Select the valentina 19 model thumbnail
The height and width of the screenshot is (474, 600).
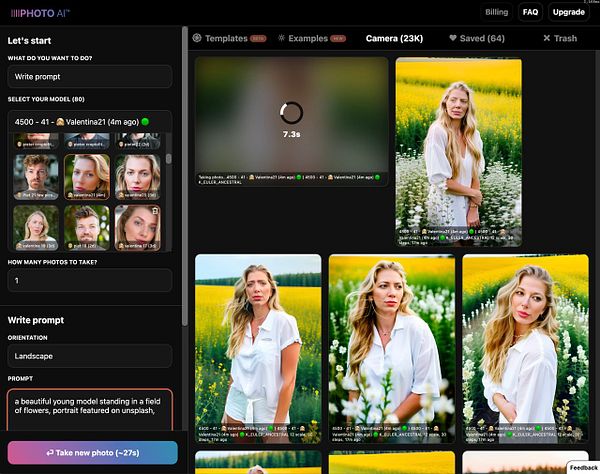click(36, 228)
